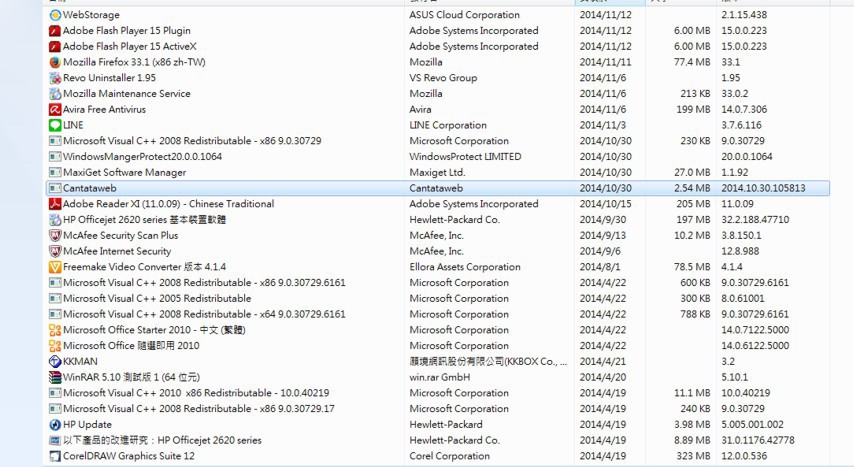Screen dimensions: 854x467
Task: Click the HP Update icon
Action: point(55,424)
